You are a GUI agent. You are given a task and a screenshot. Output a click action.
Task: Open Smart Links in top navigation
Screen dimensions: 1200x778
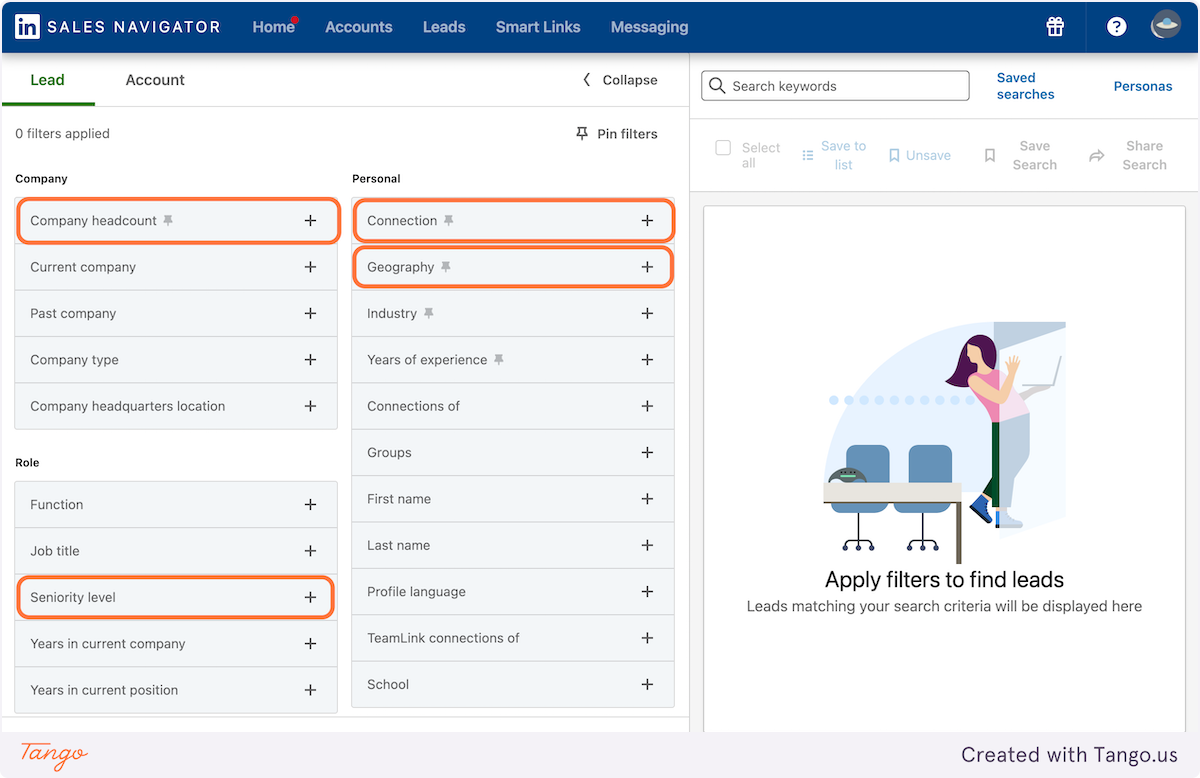(x=538, y=27)
